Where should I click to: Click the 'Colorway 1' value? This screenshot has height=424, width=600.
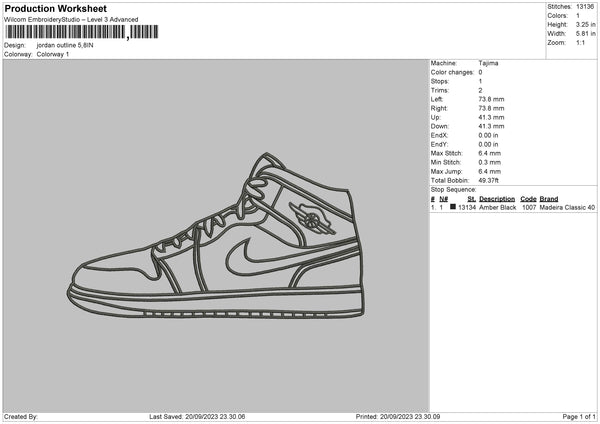53,54
